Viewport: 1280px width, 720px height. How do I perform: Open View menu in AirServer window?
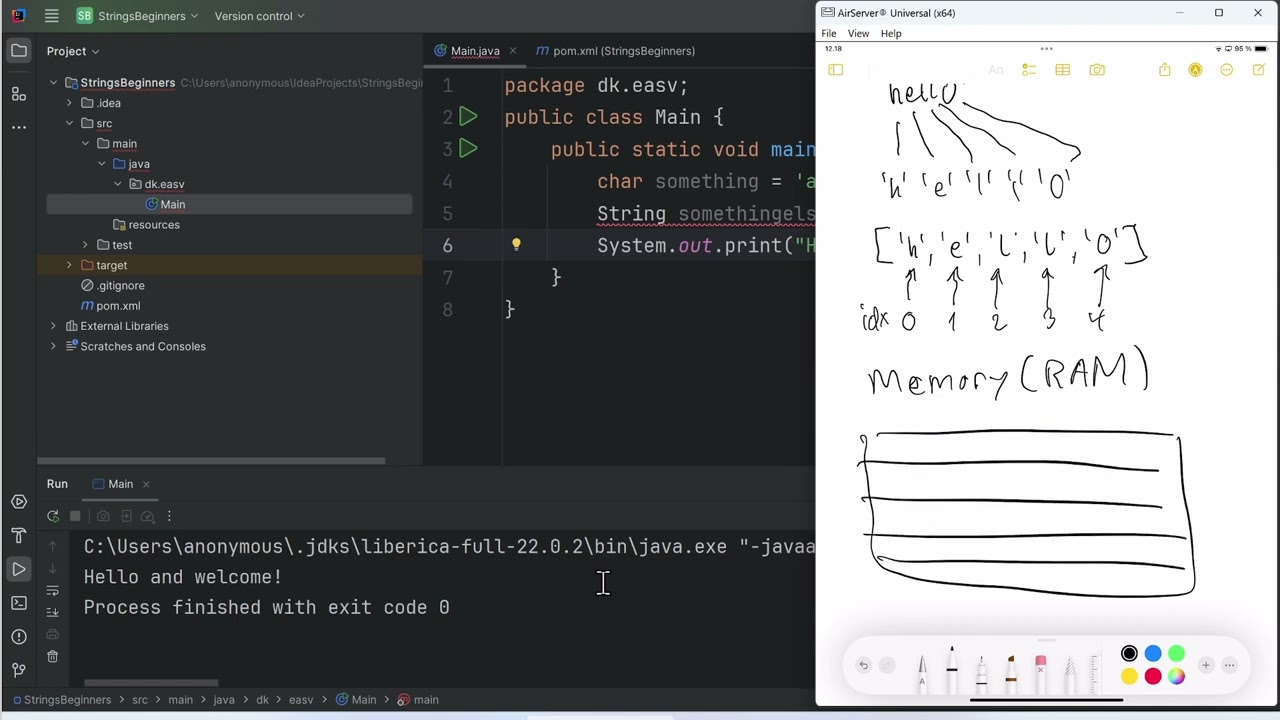click(x=858, y=34)
